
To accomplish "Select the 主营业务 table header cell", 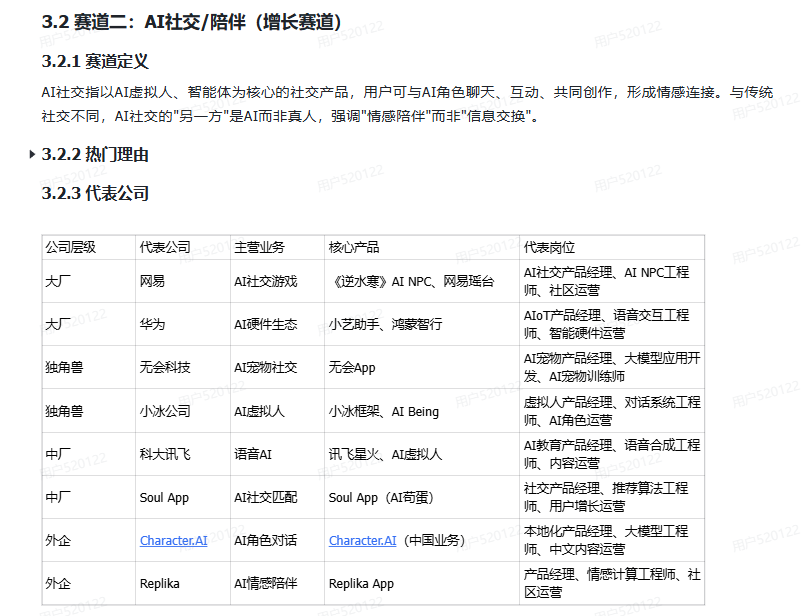I will [x=259, y=247].
